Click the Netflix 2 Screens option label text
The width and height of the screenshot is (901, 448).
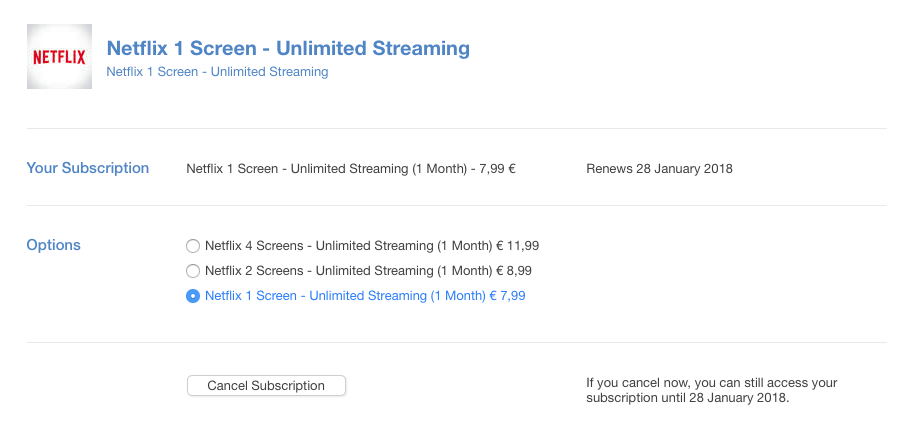click(335, 270)
